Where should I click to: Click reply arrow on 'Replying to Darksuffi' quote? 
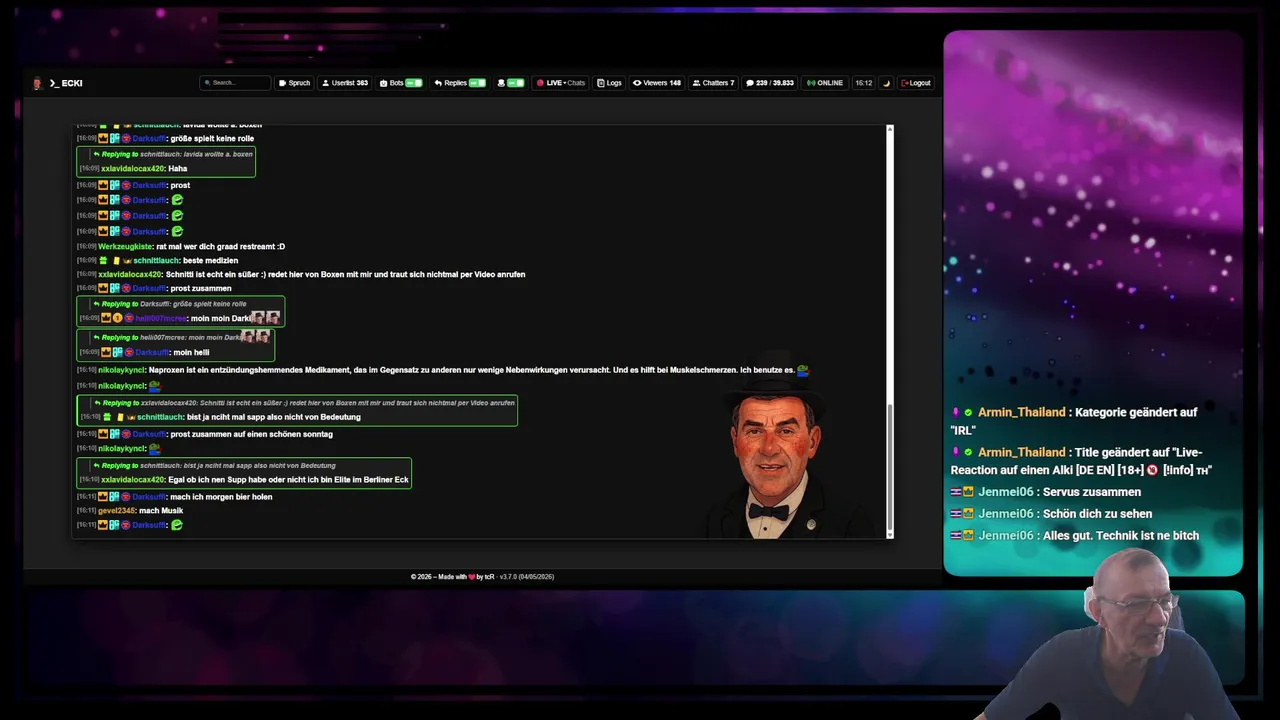click(x=96, y=304)
